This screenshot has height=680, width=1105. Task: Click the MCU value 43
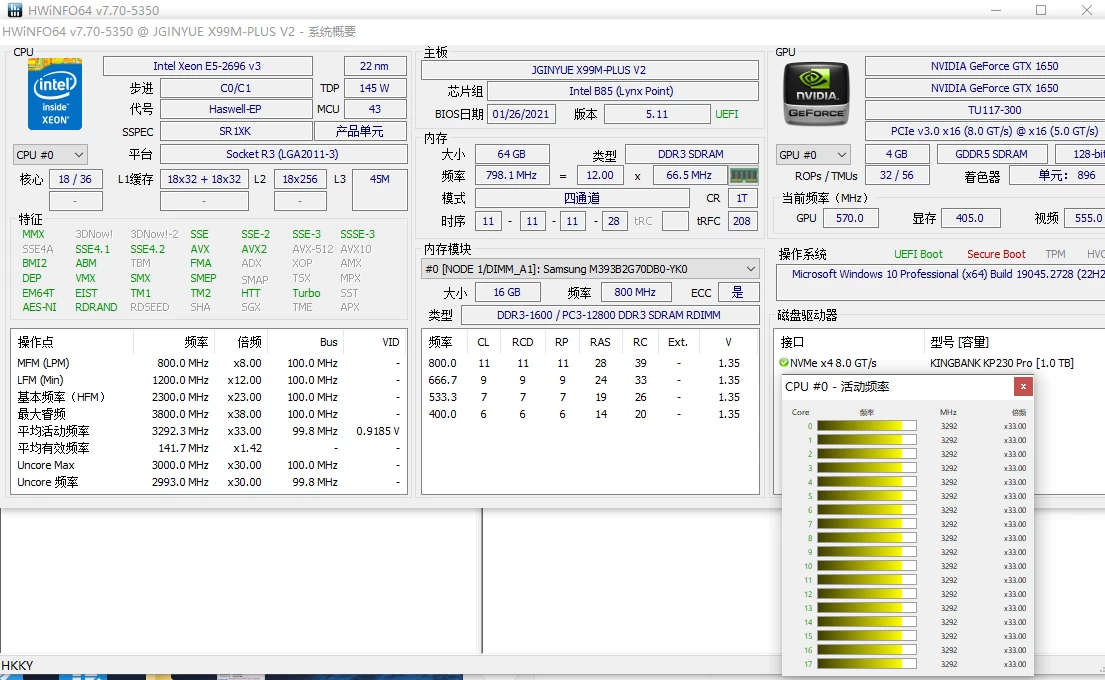click(x=375, y=109)
